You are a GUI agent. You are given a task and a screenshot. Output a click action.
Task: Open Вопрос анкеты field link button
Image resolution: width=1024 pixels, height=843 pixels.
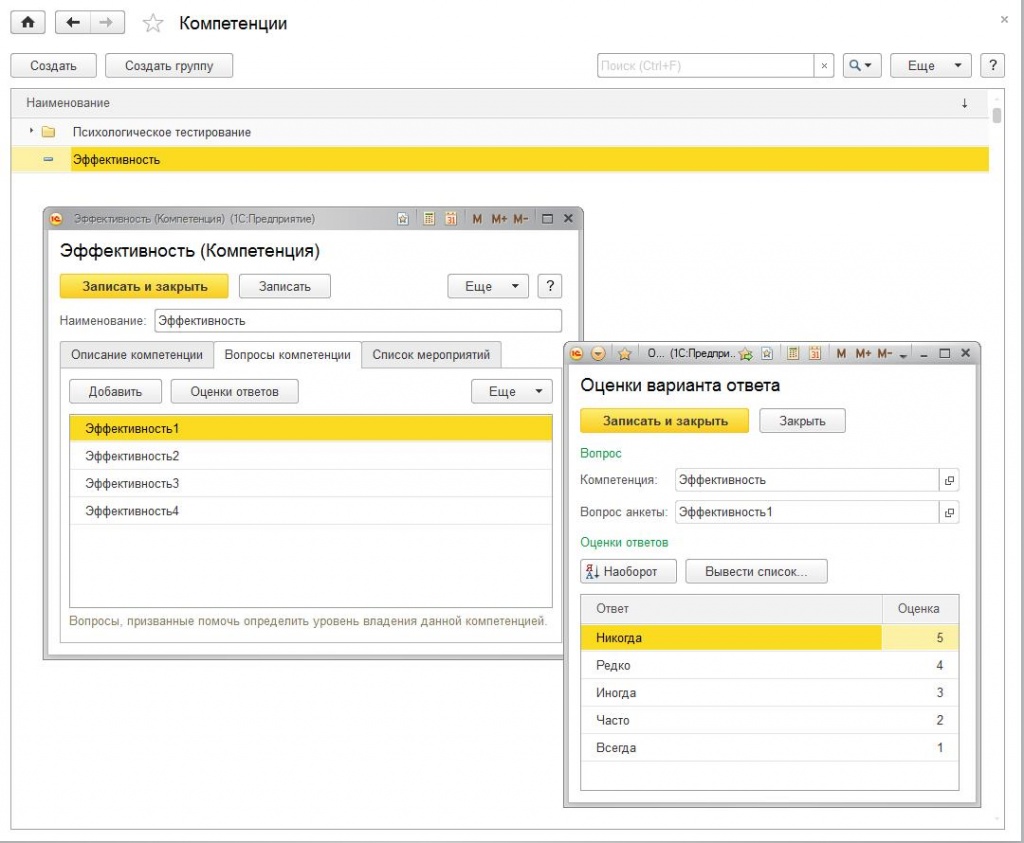(949, 513)
